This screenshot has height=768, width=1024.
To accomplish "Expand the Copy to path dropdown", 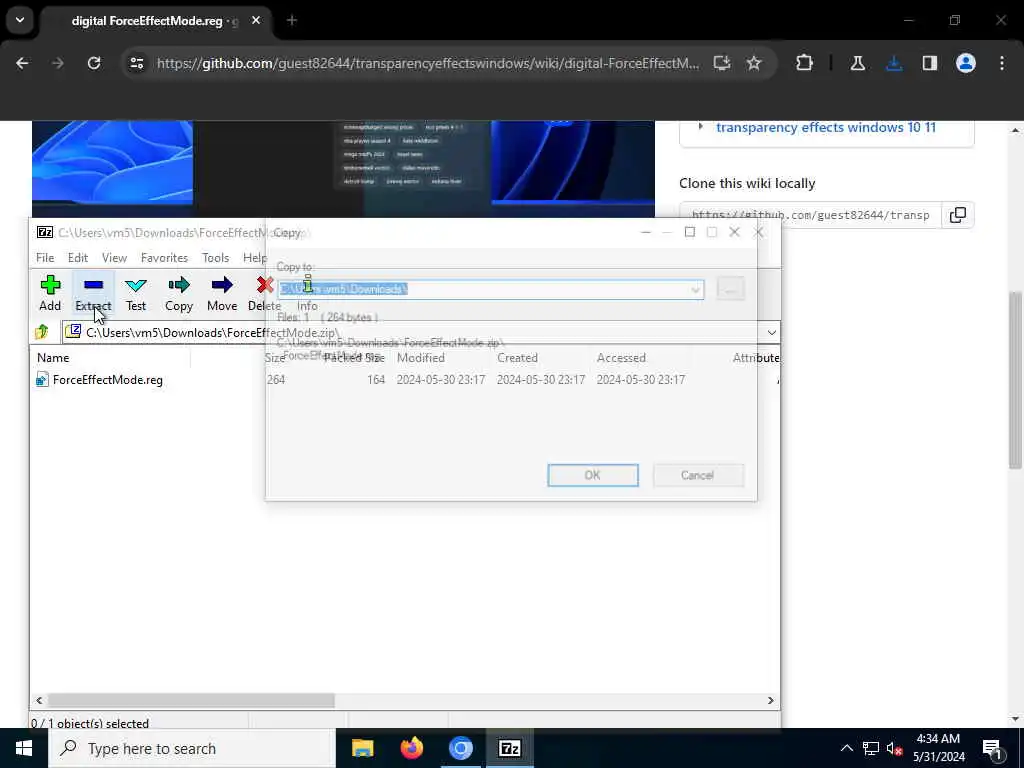I will pyautogui.click(x=696, y=289).
